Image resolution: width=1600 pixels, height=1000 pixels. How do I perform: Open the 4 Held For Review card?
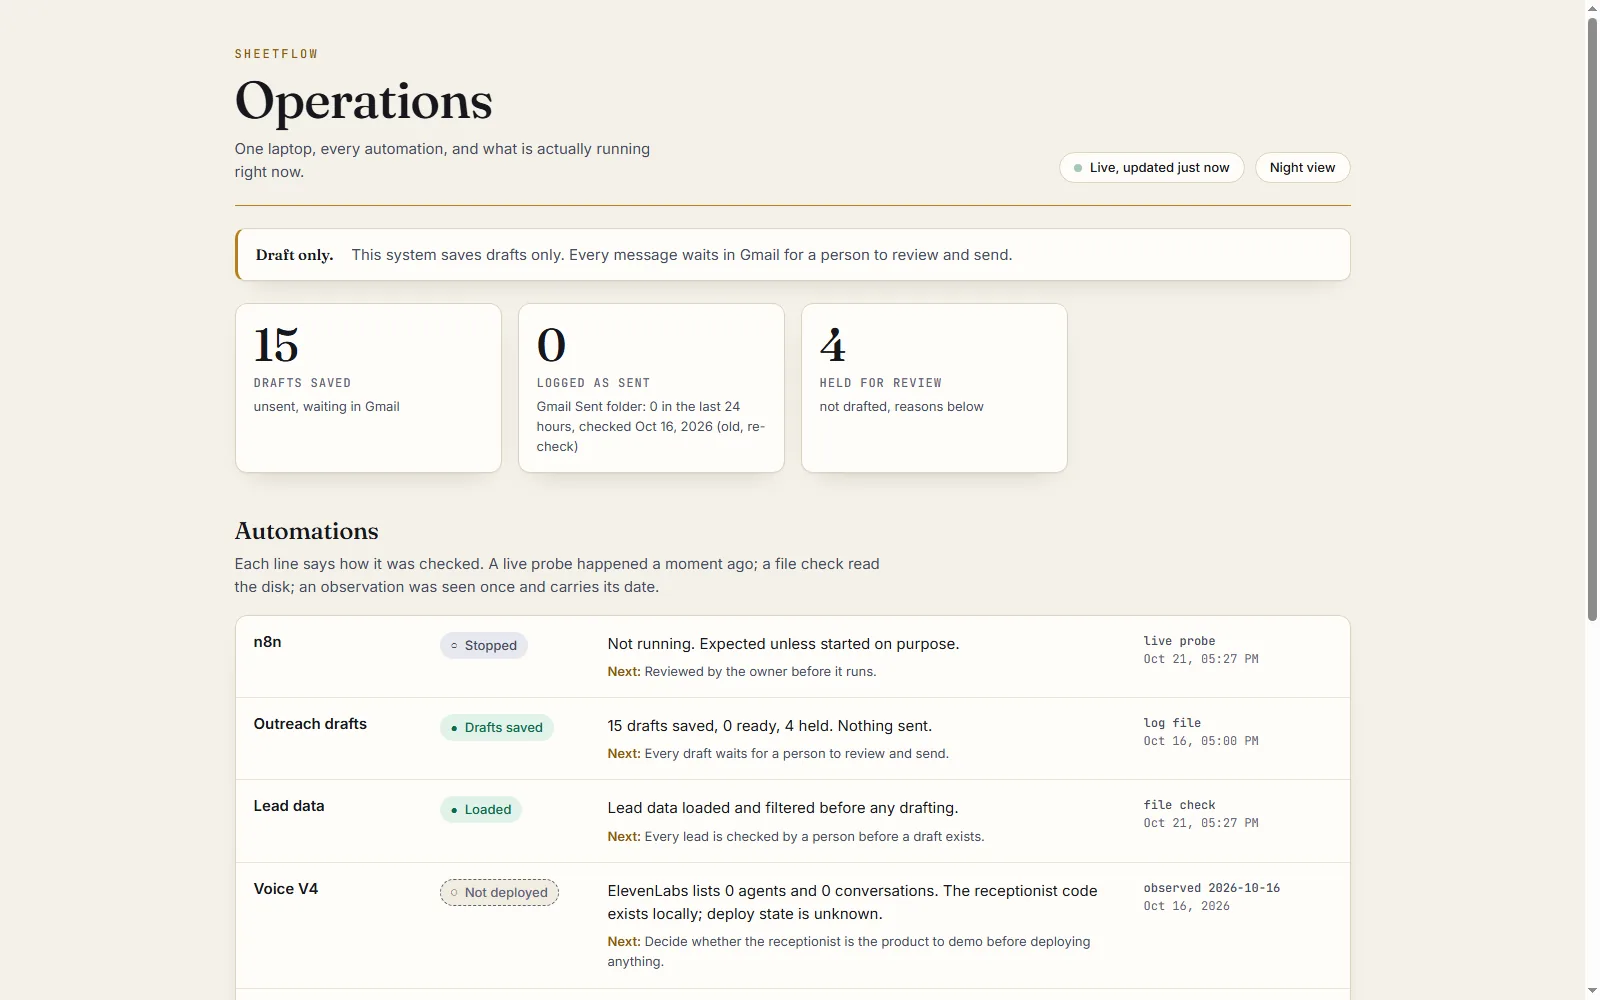point(934,388)
